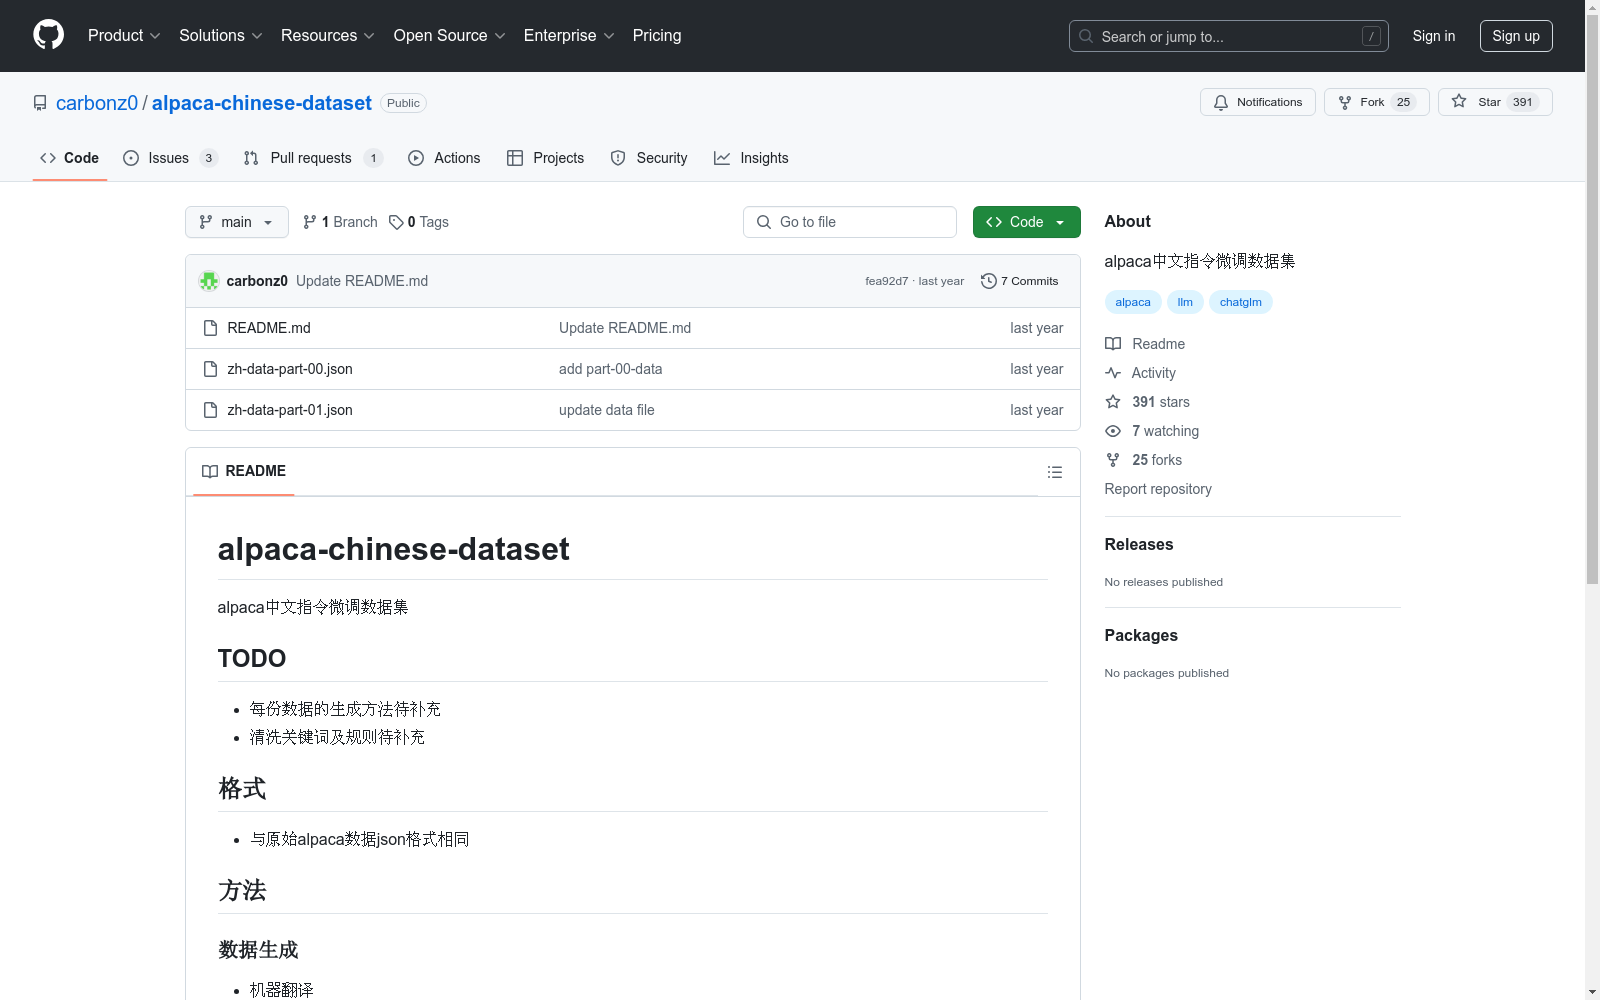Open the carbonz0 owner link
The image size is (1600, 1000).
97,103
